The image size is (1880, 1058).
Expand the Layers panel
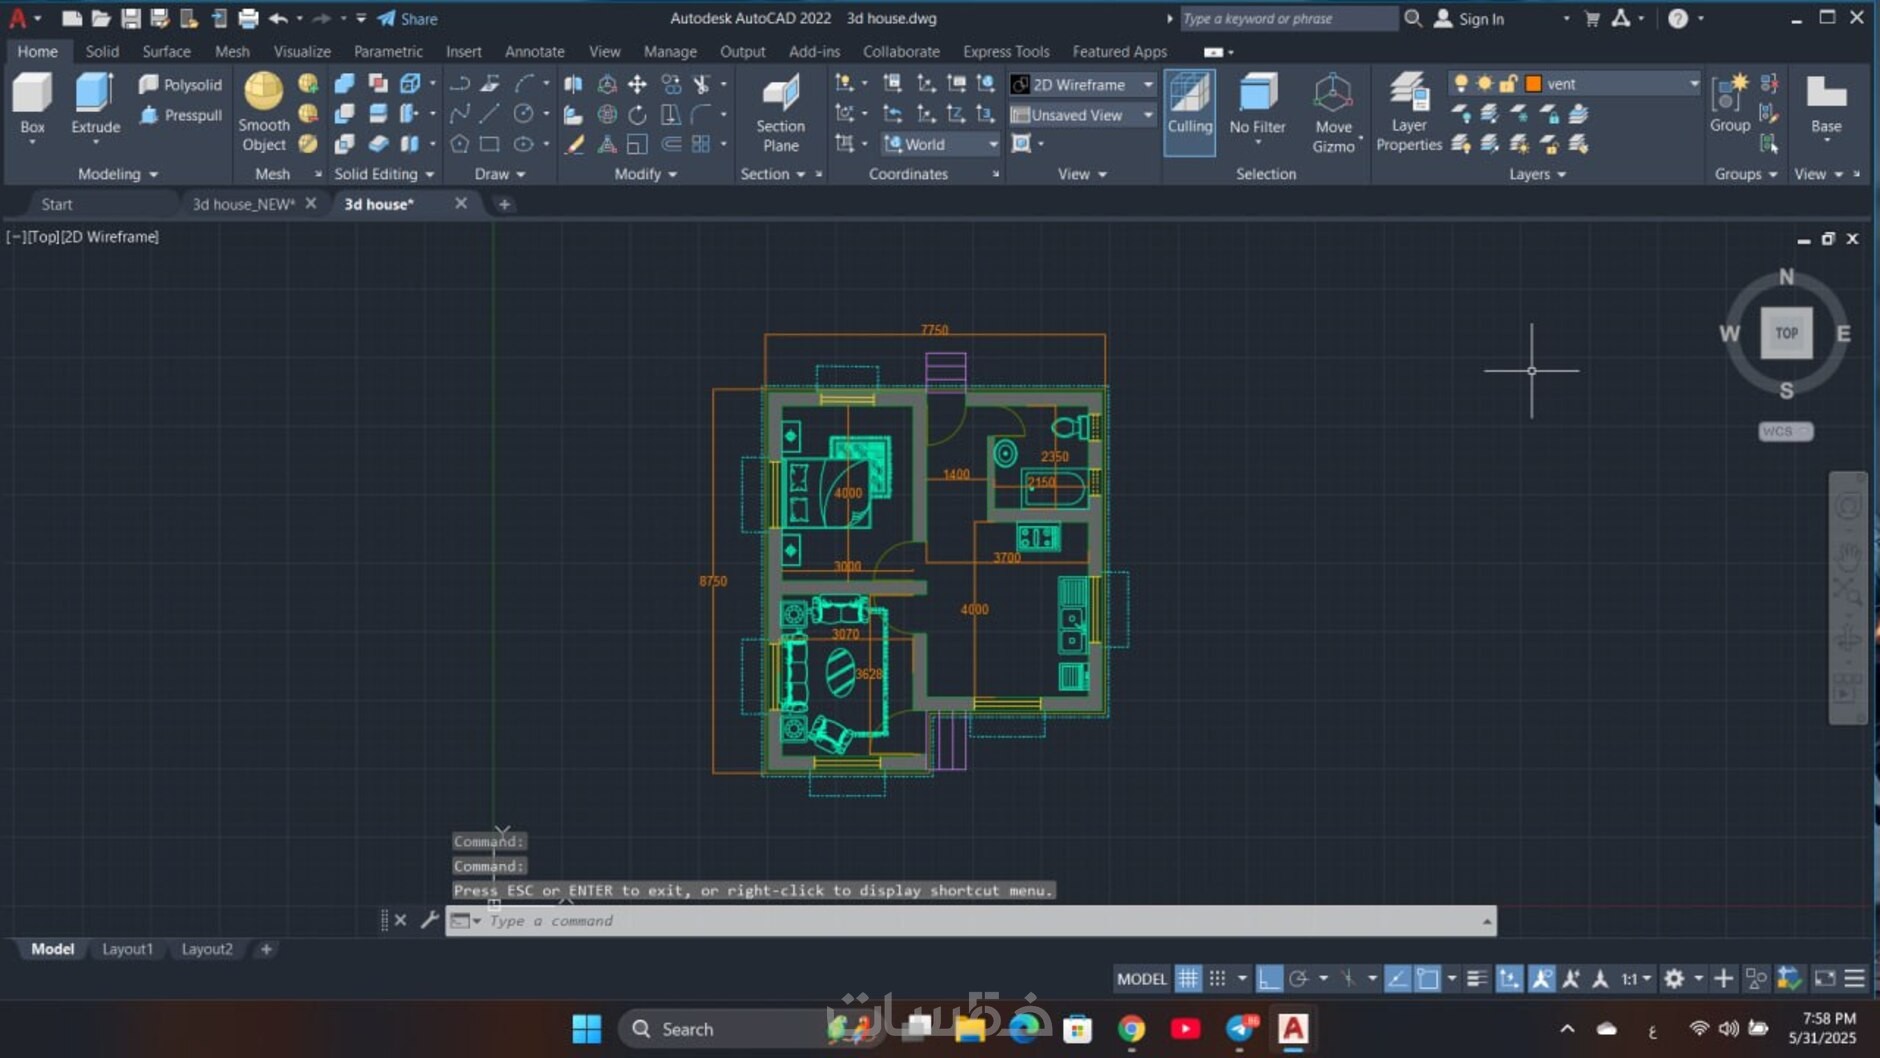click(x=1537, y=174)
